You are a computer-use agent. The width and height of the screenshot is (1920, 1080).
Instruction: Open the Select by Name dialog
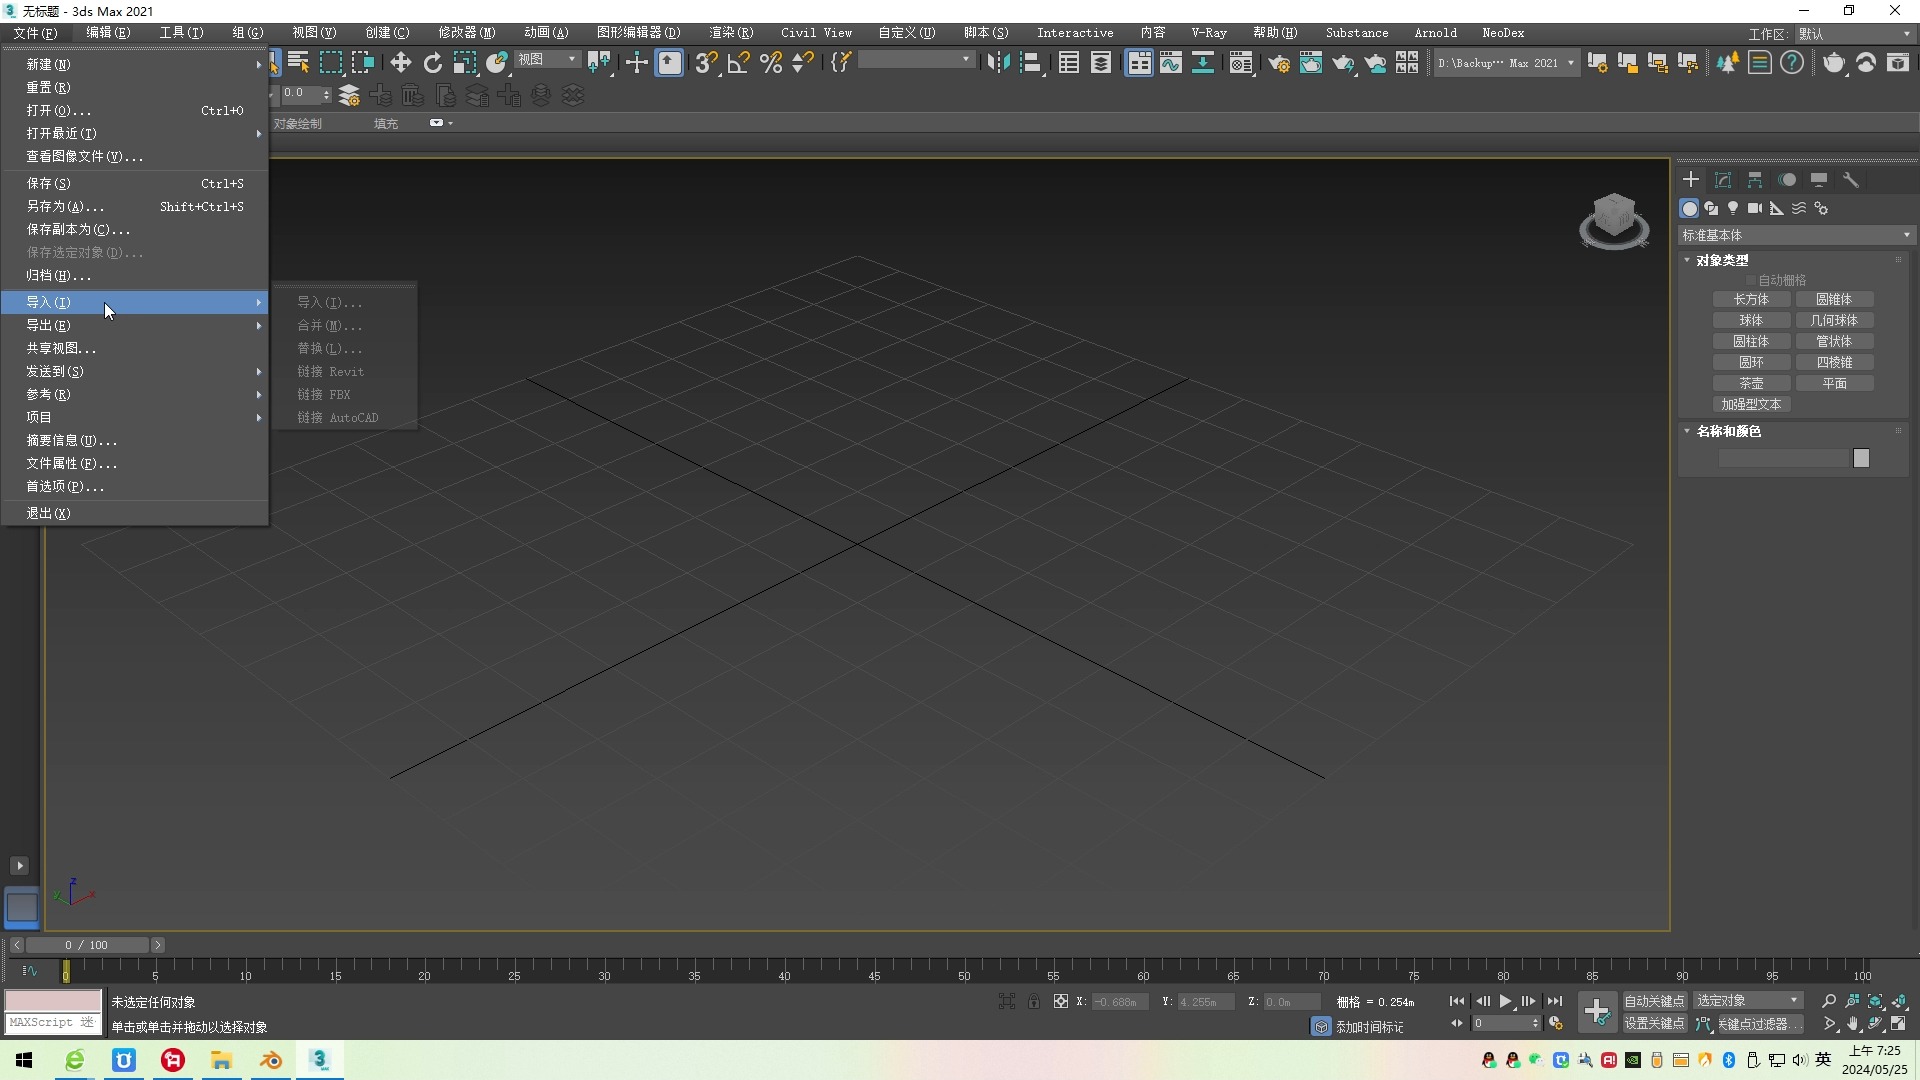point(297,63)
